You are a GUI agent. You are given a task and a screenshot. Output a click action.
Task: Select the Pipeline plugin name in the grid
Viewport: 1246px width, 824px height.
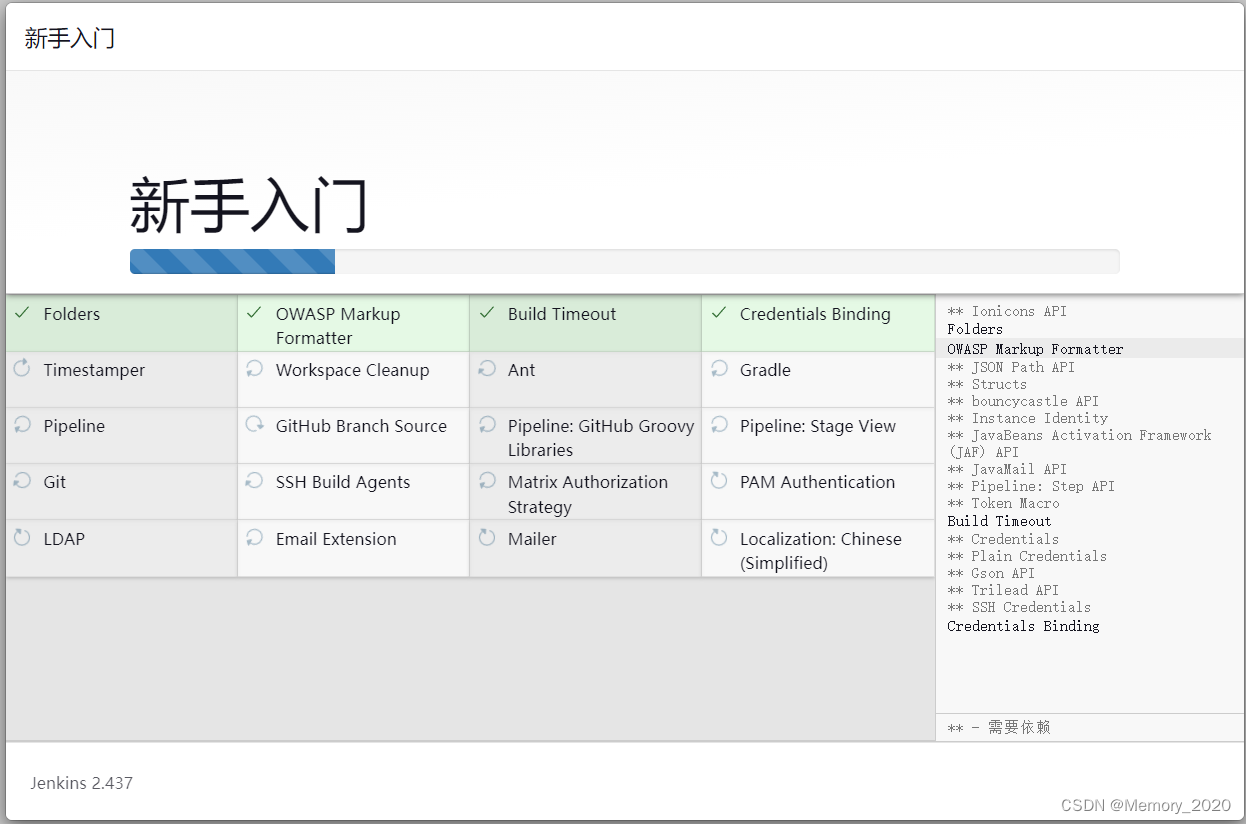74,426
